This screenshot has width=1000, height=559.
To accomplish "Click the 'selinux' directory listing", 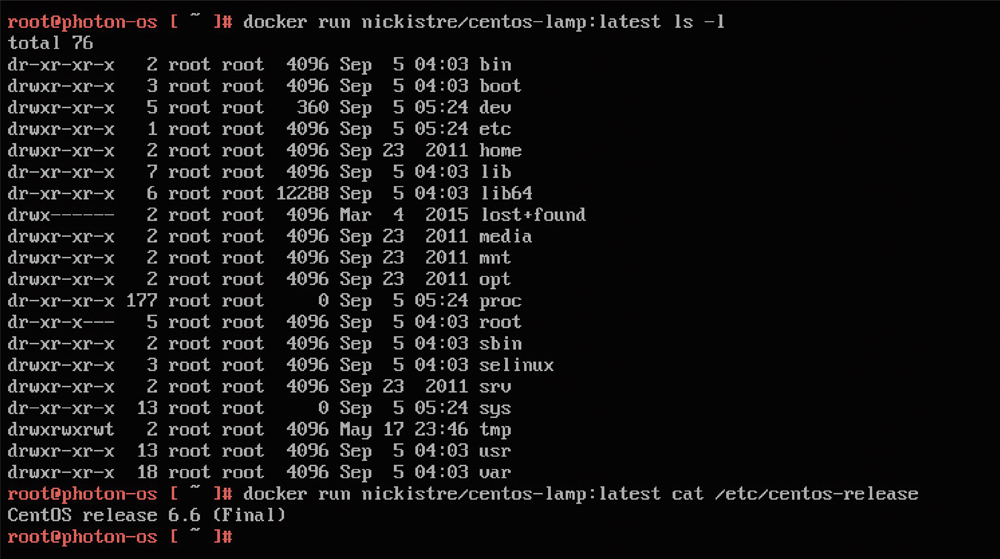I will [281, 365].
